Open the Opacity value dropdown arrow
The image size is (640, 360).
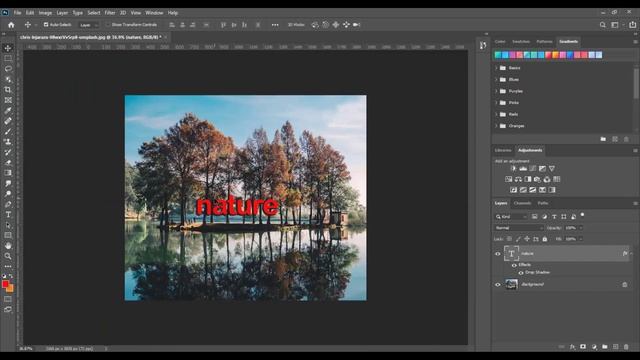point(581,228)
